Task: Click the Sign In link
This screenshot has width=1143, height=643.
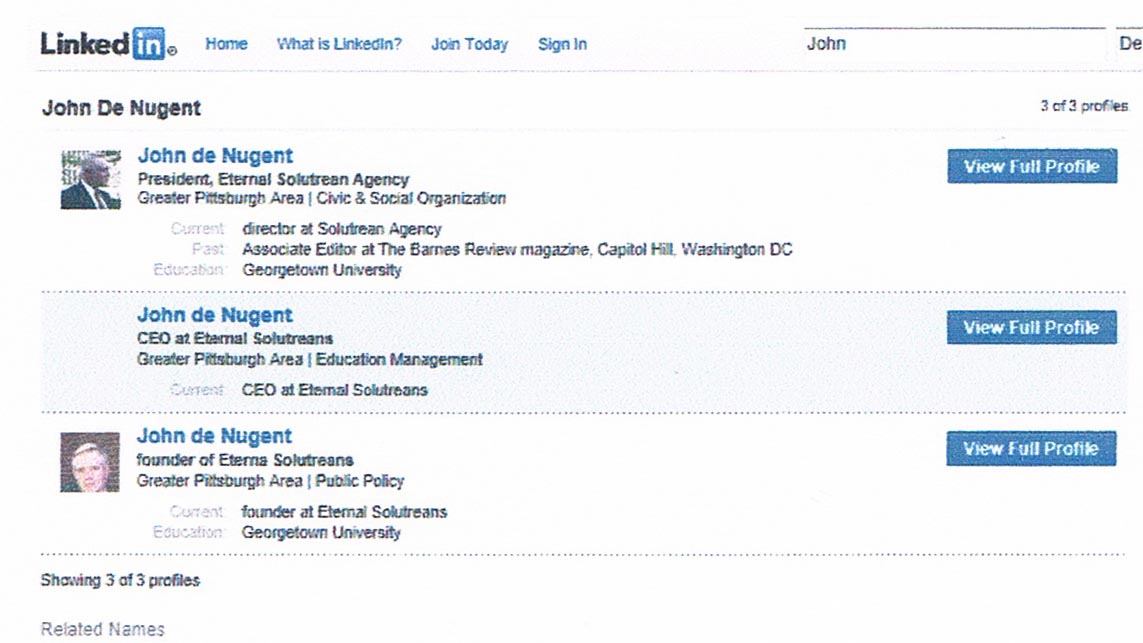Action: tap(562, 44)
